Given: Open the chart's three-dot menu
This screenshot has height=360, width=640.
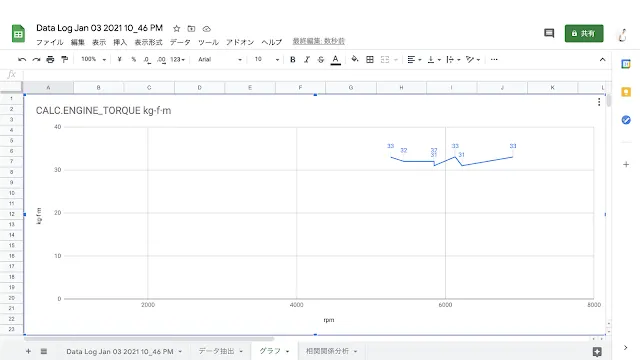Looking at the screenshot, I should pyautogui.click(x=599, y=102).
